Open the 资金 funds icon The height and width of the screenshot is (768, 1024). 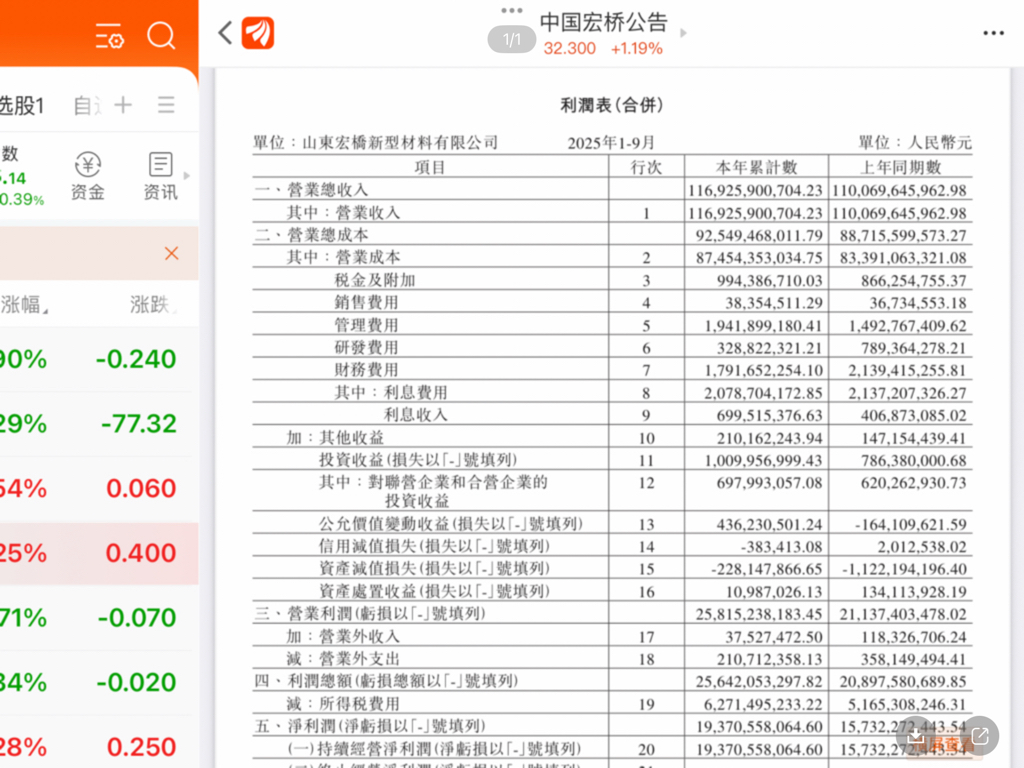point(88,176)
